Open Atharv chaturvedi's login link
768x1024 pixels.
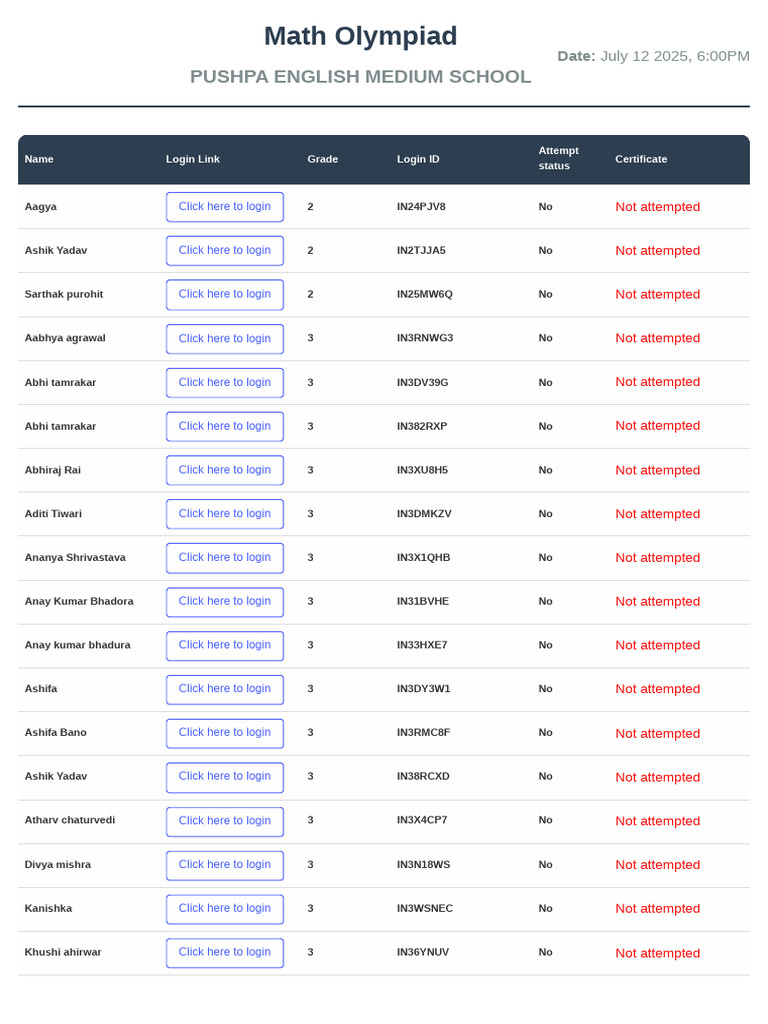[225, 821]
